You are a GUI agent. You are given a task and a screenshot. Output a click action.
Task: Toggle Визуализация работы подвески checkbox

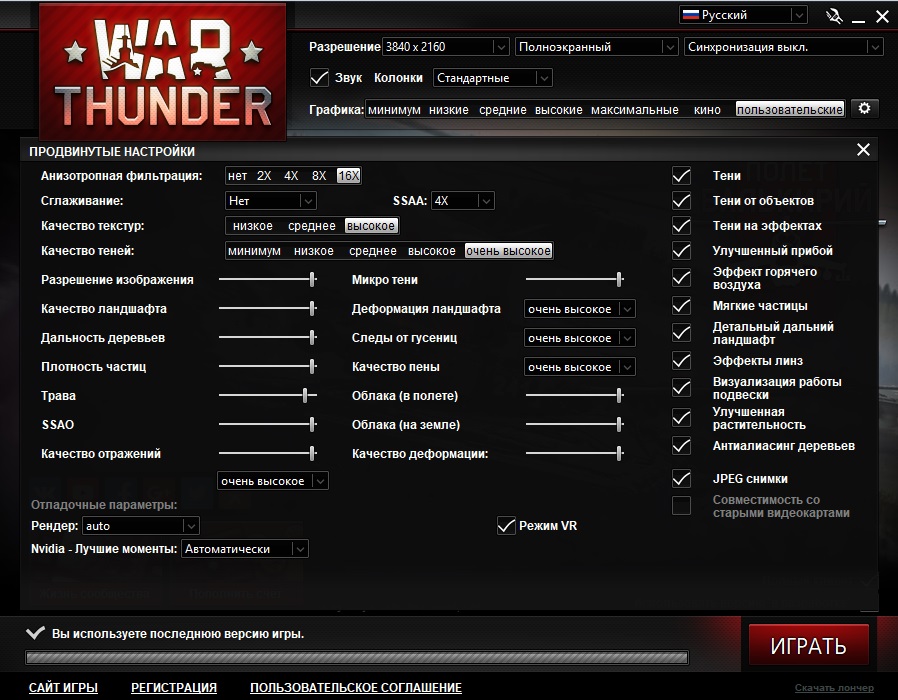681,388
